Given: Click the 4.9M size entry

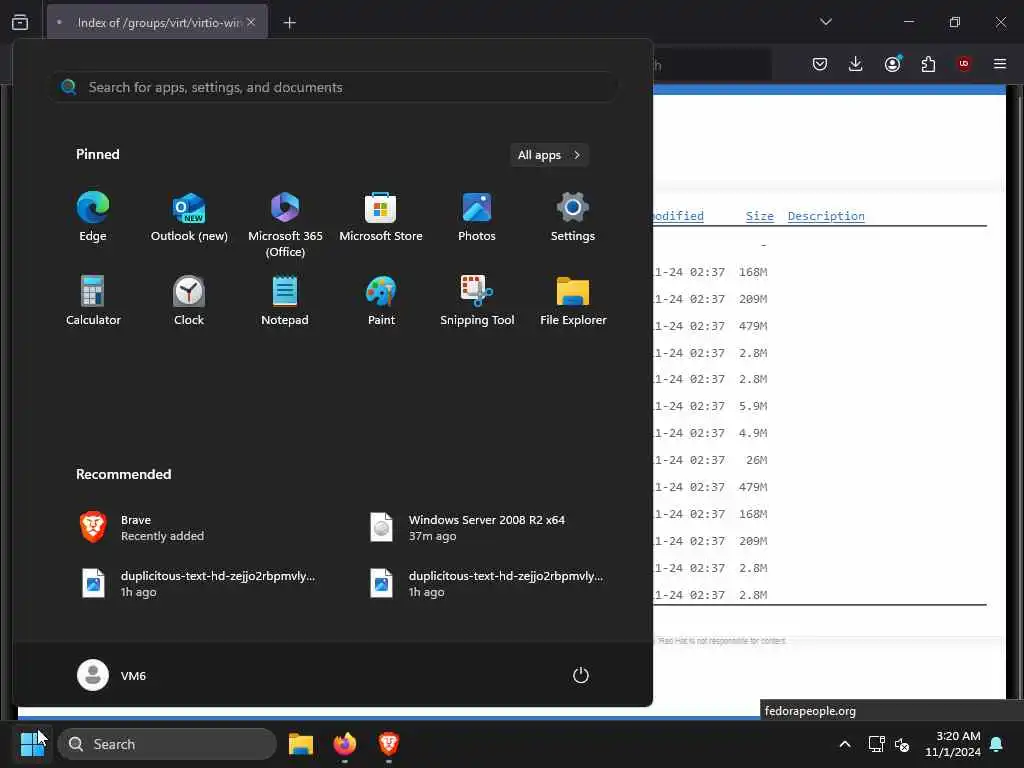Looking at the screenshot, I should tap(753, 433).
